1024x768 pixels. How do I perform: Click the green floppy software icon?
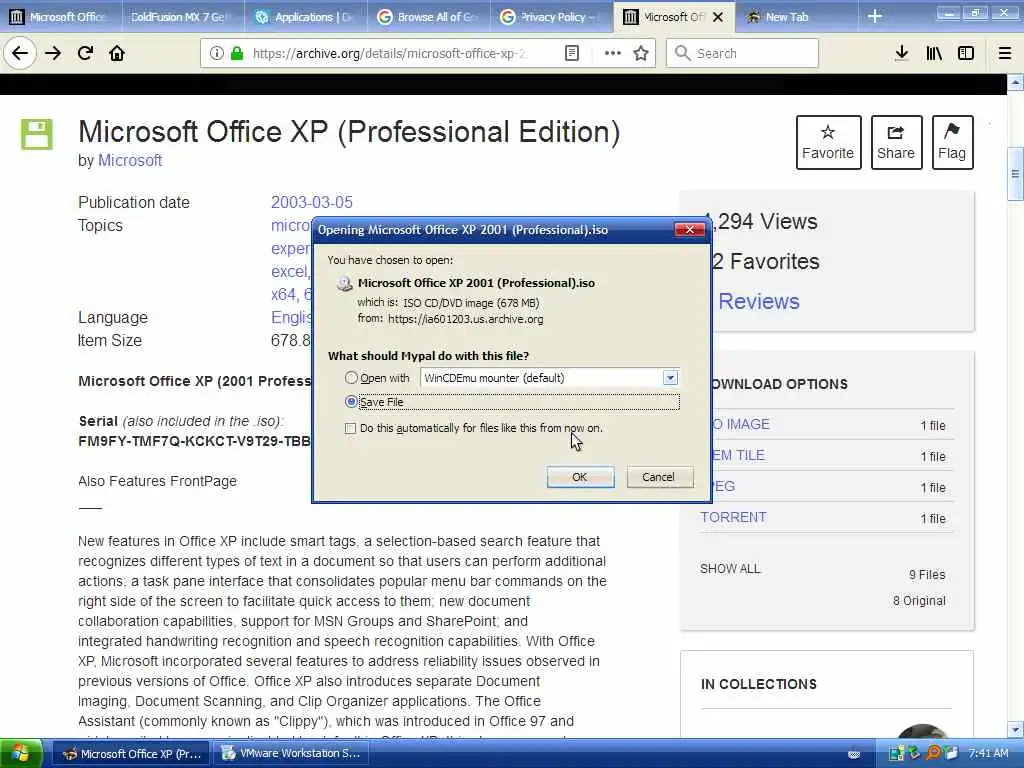pos(37,135)
